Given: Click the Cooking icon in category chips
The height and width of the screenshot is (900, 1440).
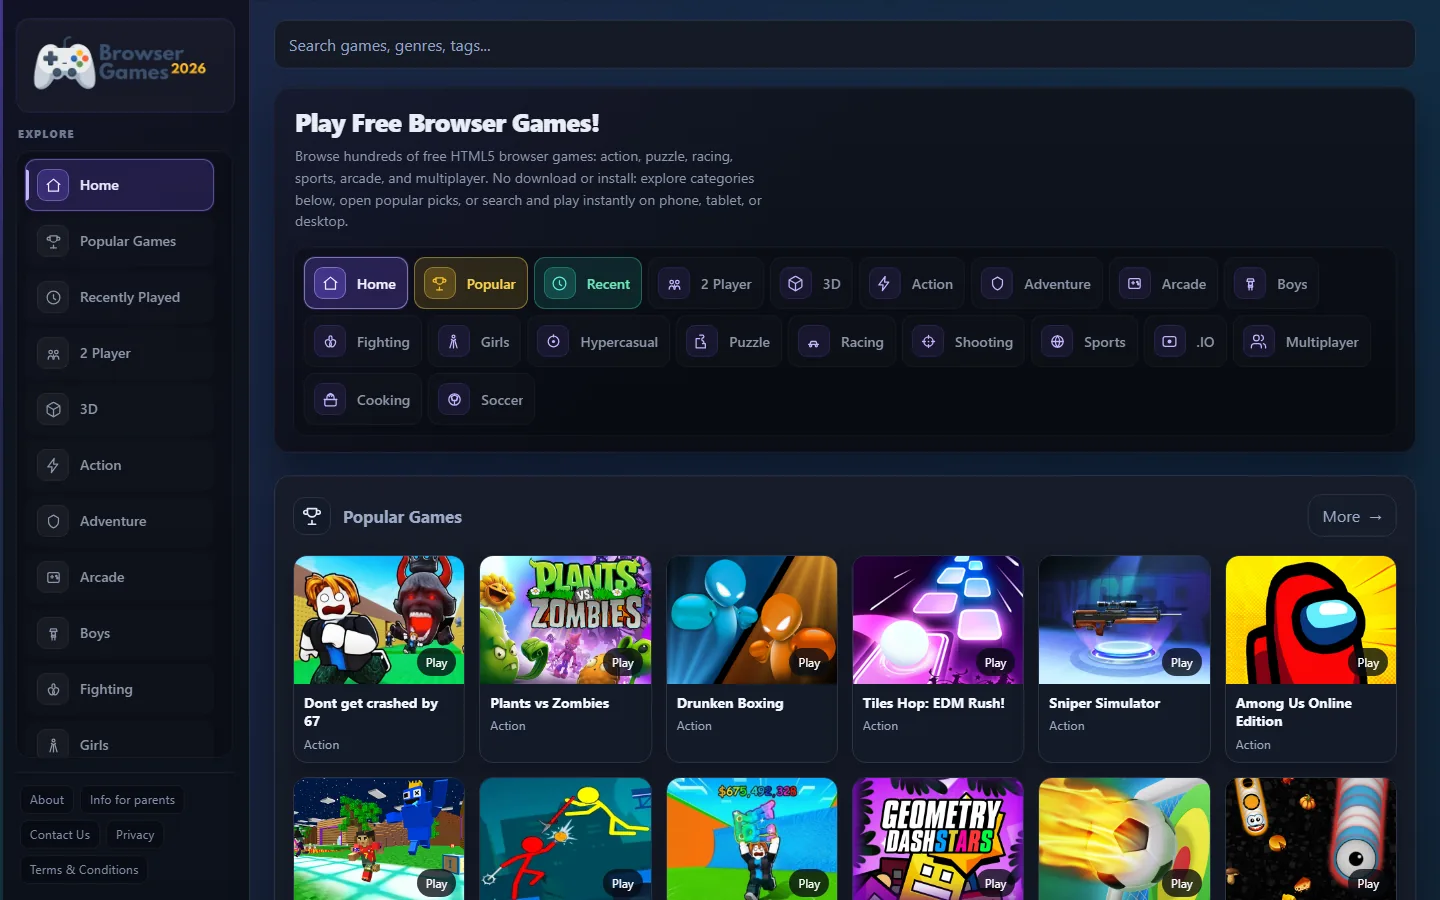Looking at the screenshot, I should pos(330,400).
